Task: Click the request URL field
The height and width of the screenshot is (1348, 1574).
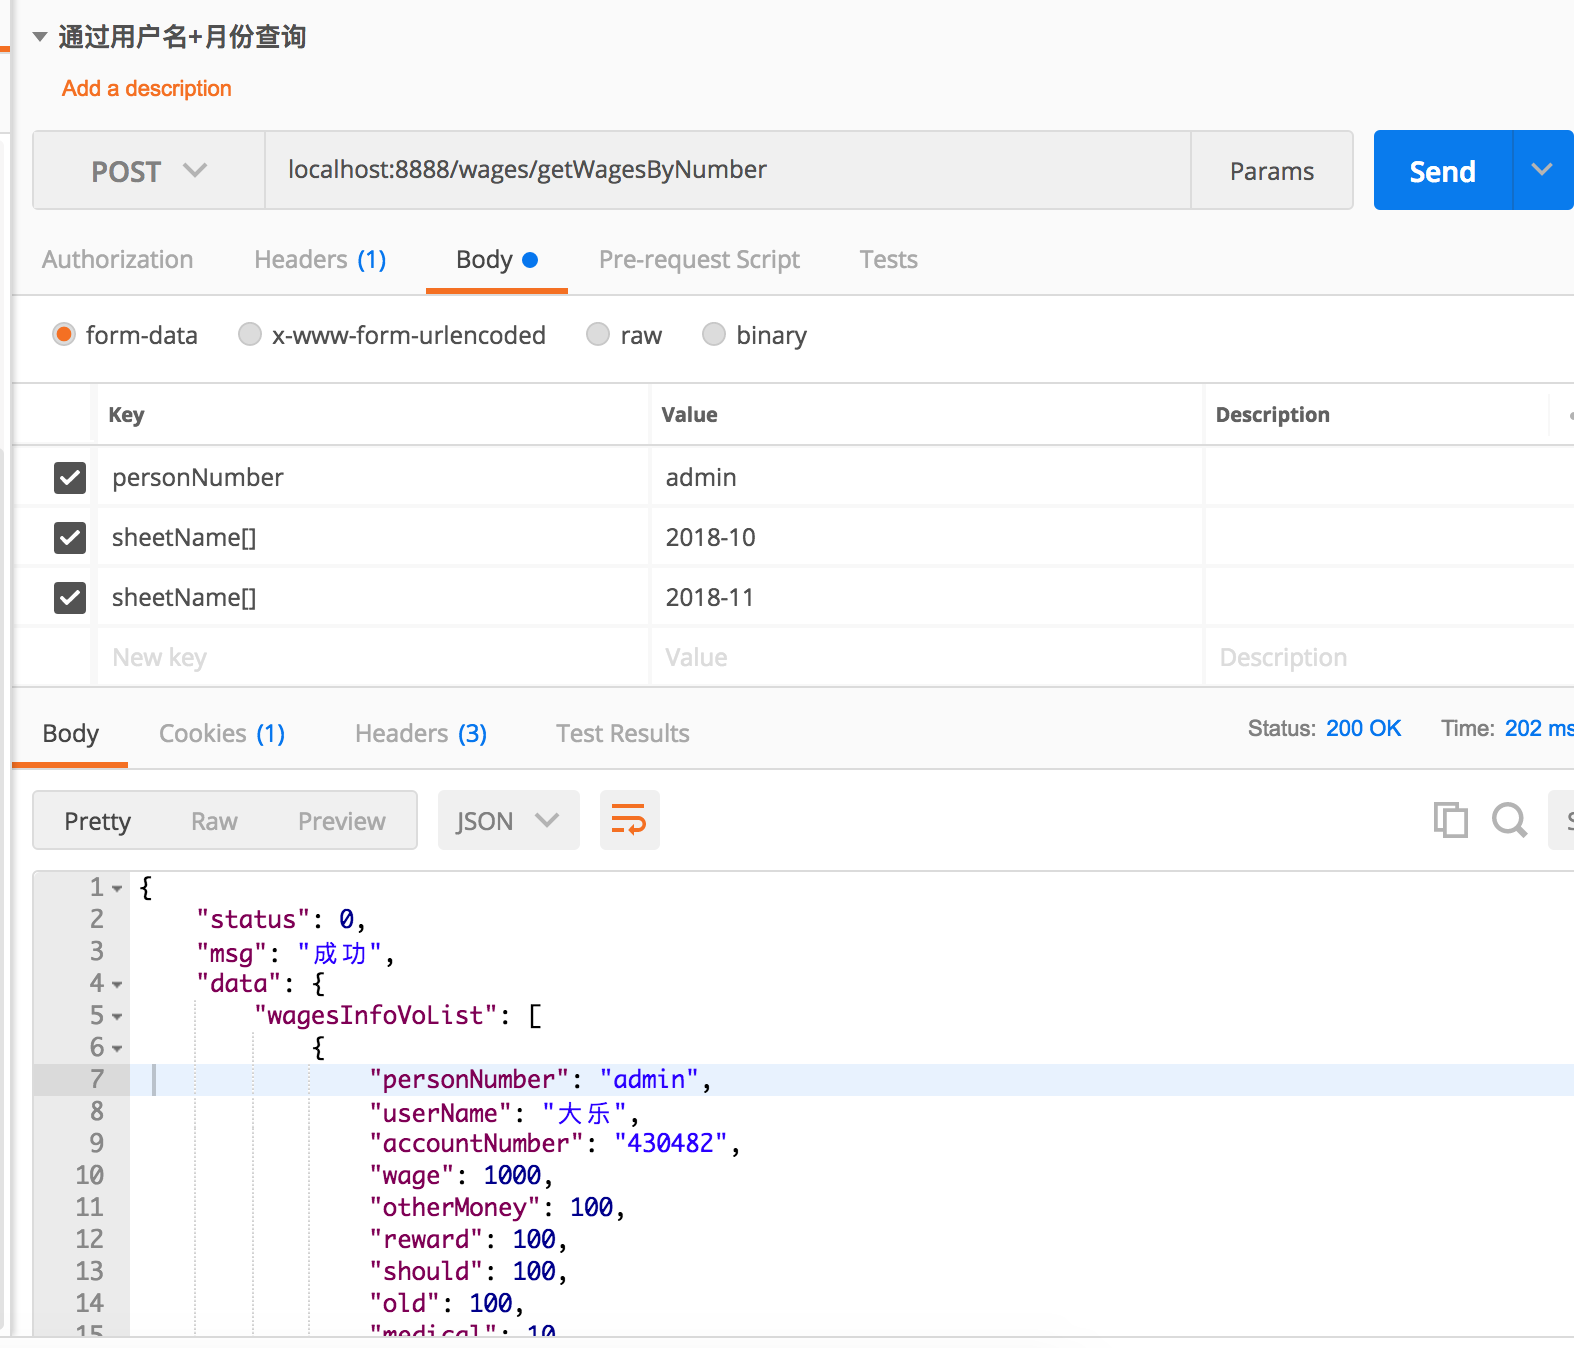Action: 727,170
